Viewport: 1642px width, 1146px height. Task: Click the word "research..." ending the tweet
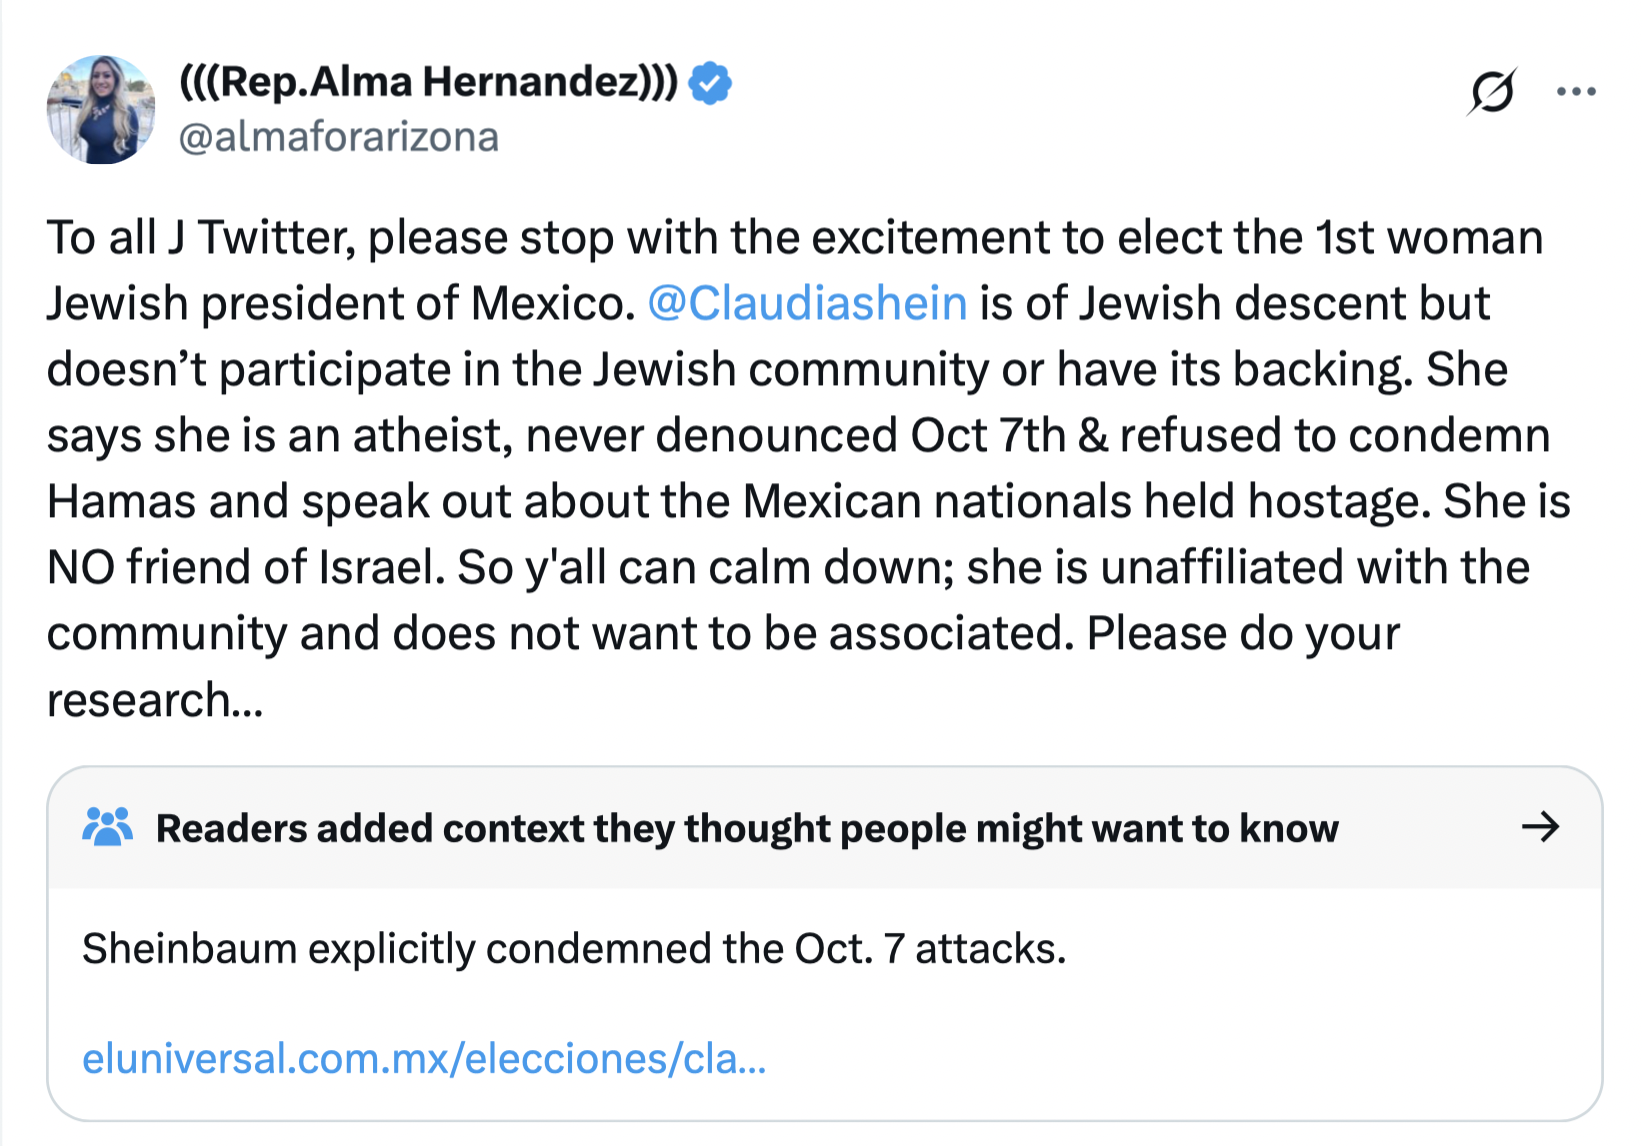tap(155, 699)
